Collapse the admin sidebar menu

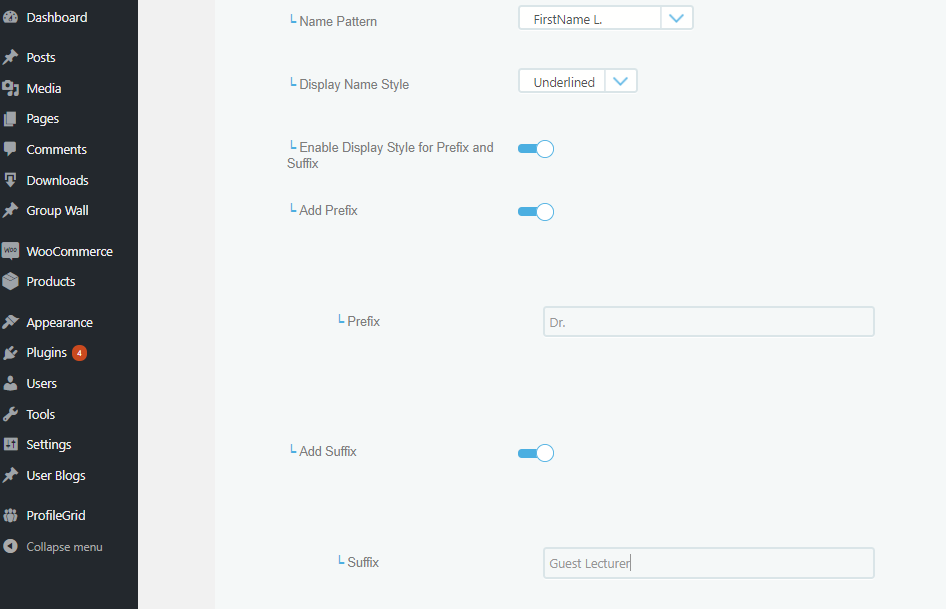pyautogui.click(x=63, y=546)
